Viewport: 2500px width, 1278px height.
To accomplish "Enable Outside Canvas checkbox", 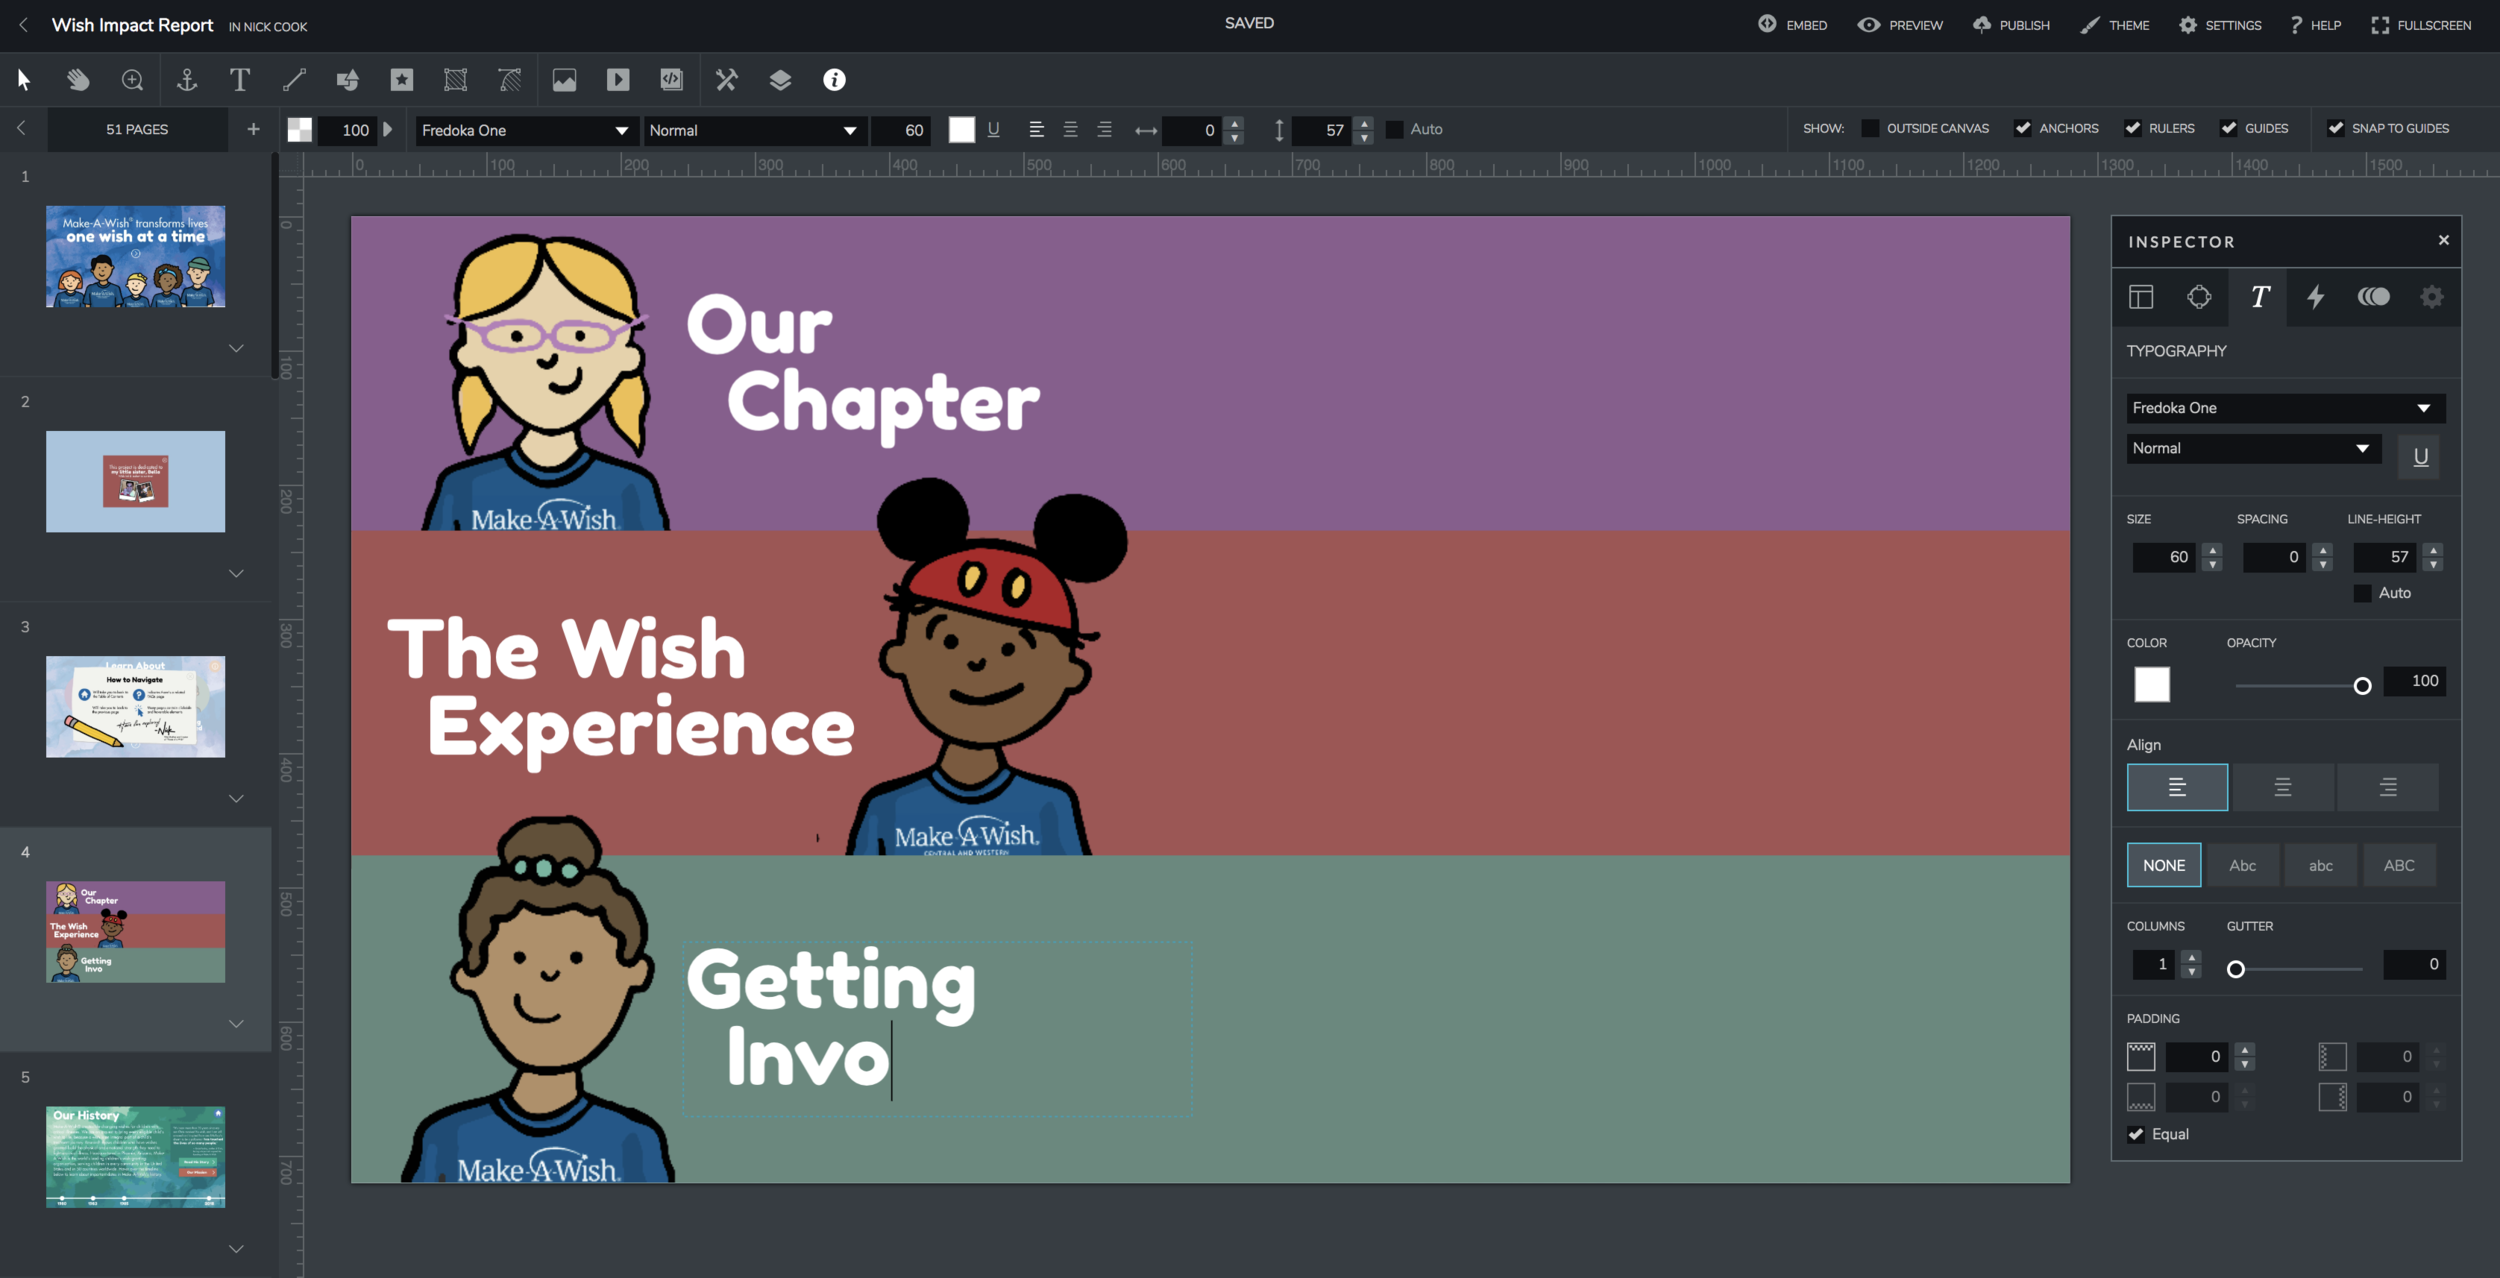I will pos(1870,128).
